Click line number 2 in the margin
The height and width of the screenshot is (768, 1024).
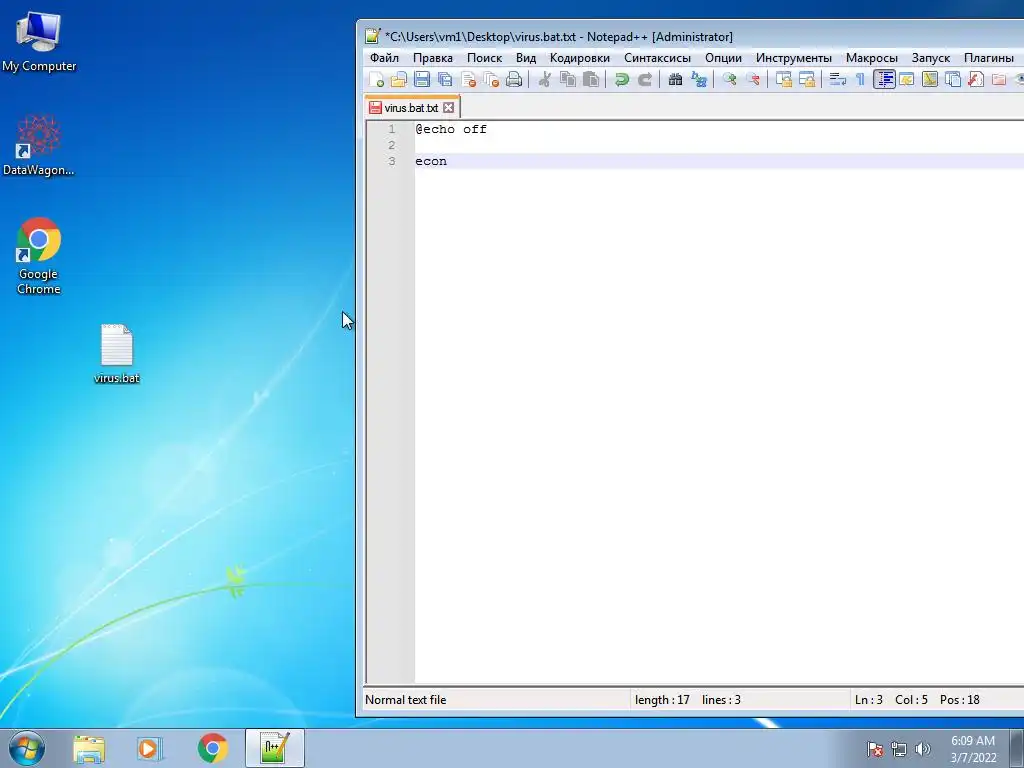[392, 145]
